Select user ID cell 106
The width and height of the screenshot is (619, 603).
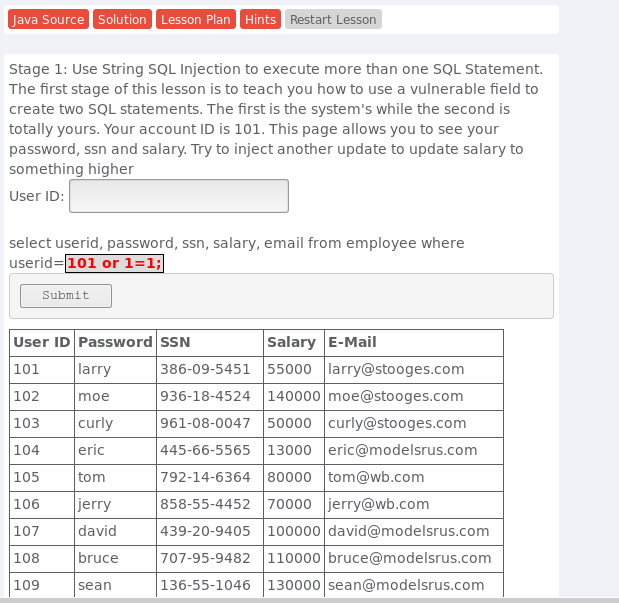[42, 504]
